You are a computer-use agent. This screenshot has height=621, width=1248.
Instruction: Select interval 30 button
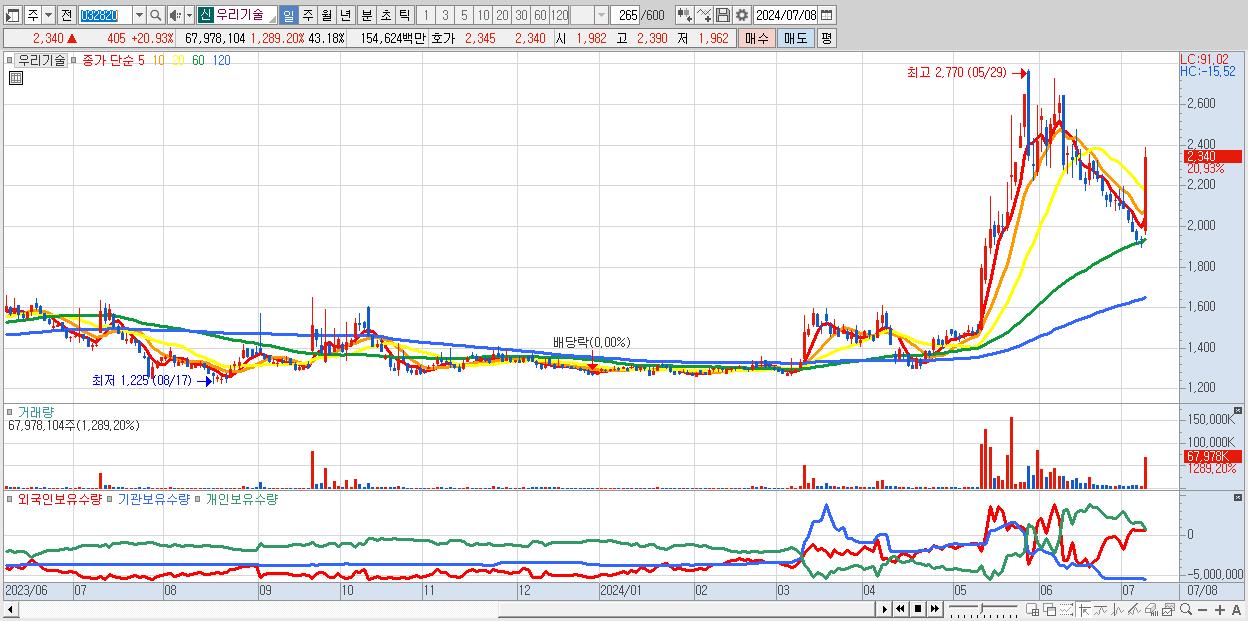pos(521,15)
